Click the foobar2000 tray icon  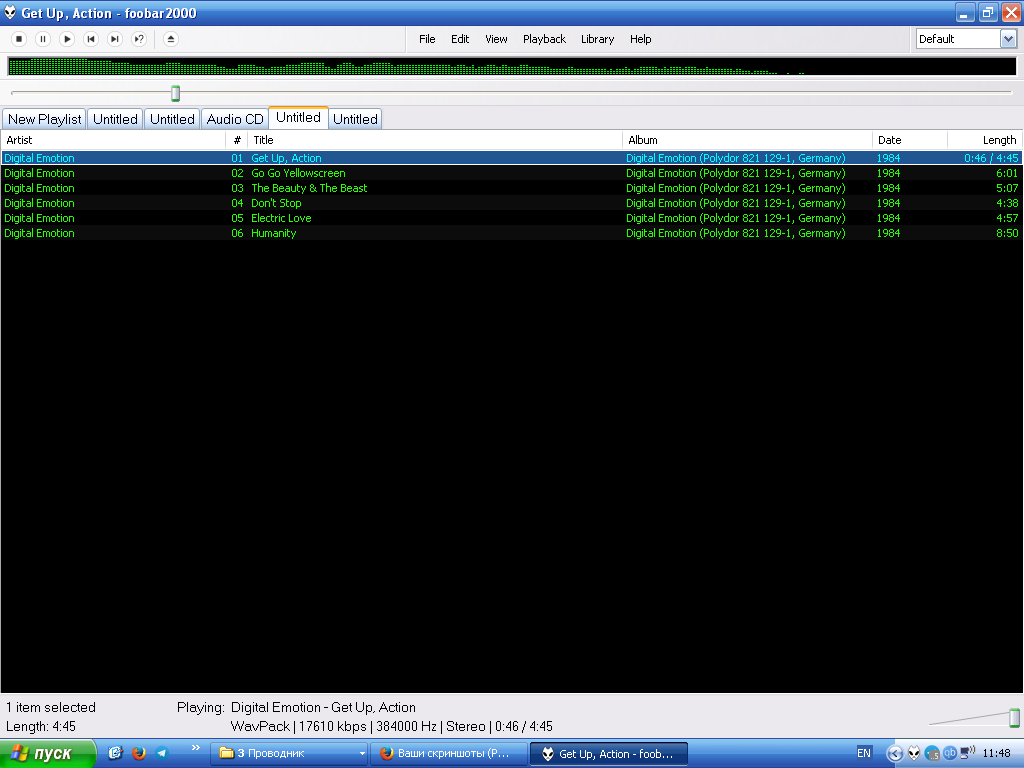pos(914,754)
